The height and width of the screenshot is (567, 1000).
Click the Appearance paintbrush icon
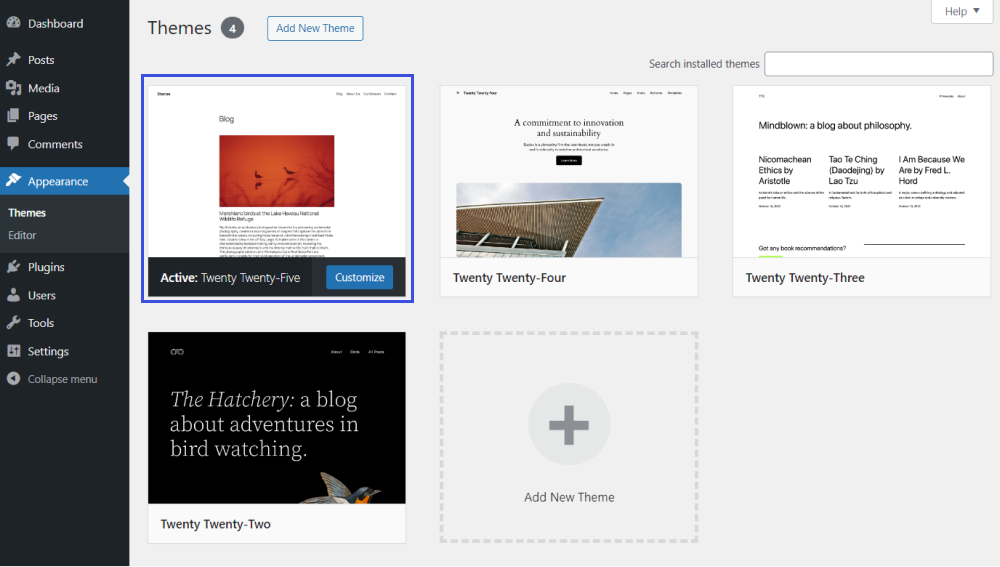tap(13, 180)
